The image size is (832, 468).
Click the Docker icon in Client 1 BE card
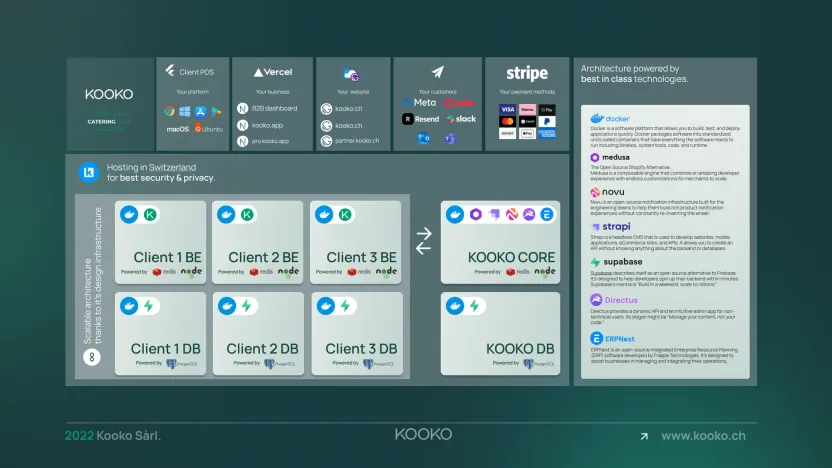click(x=129, y=214)
